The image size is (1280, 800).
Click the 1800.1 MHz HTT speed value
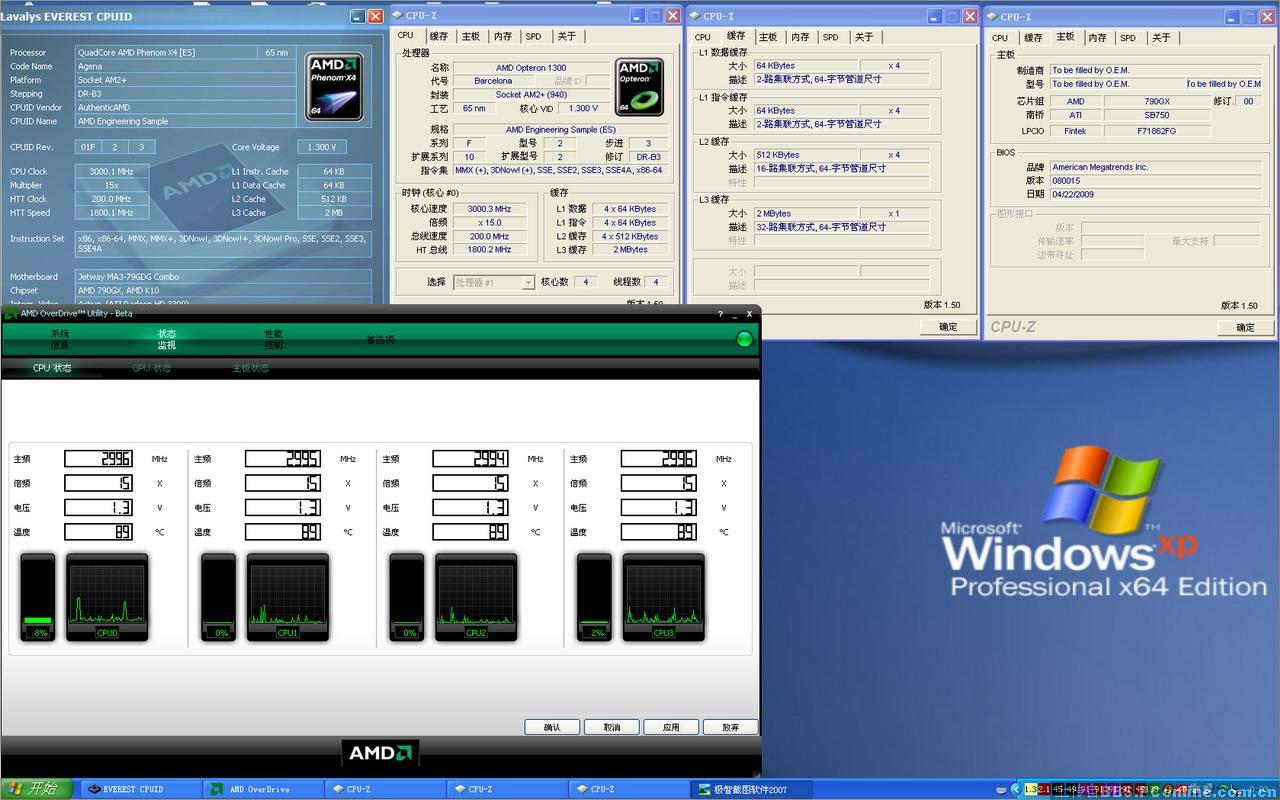tap(110, 213)
